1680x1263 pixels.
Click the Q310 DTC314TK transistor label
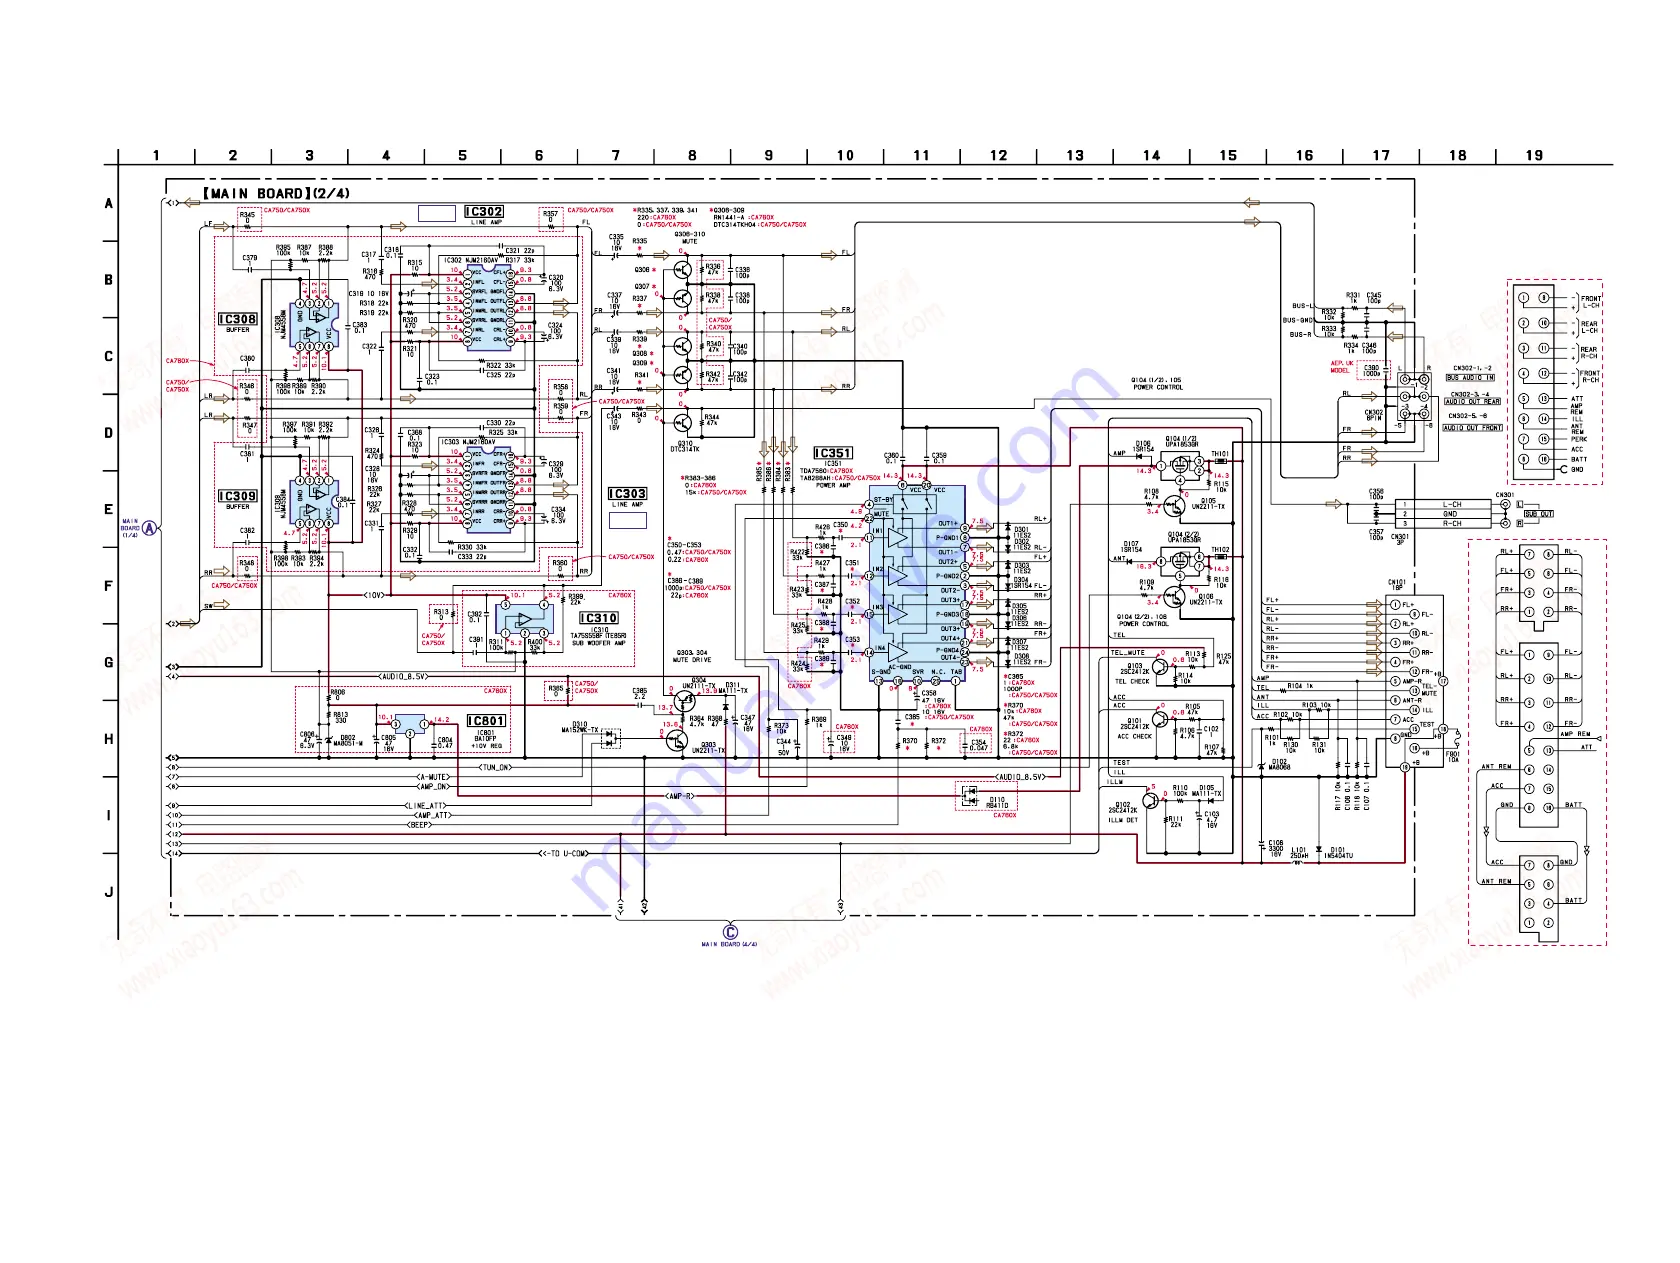(685, 447)
